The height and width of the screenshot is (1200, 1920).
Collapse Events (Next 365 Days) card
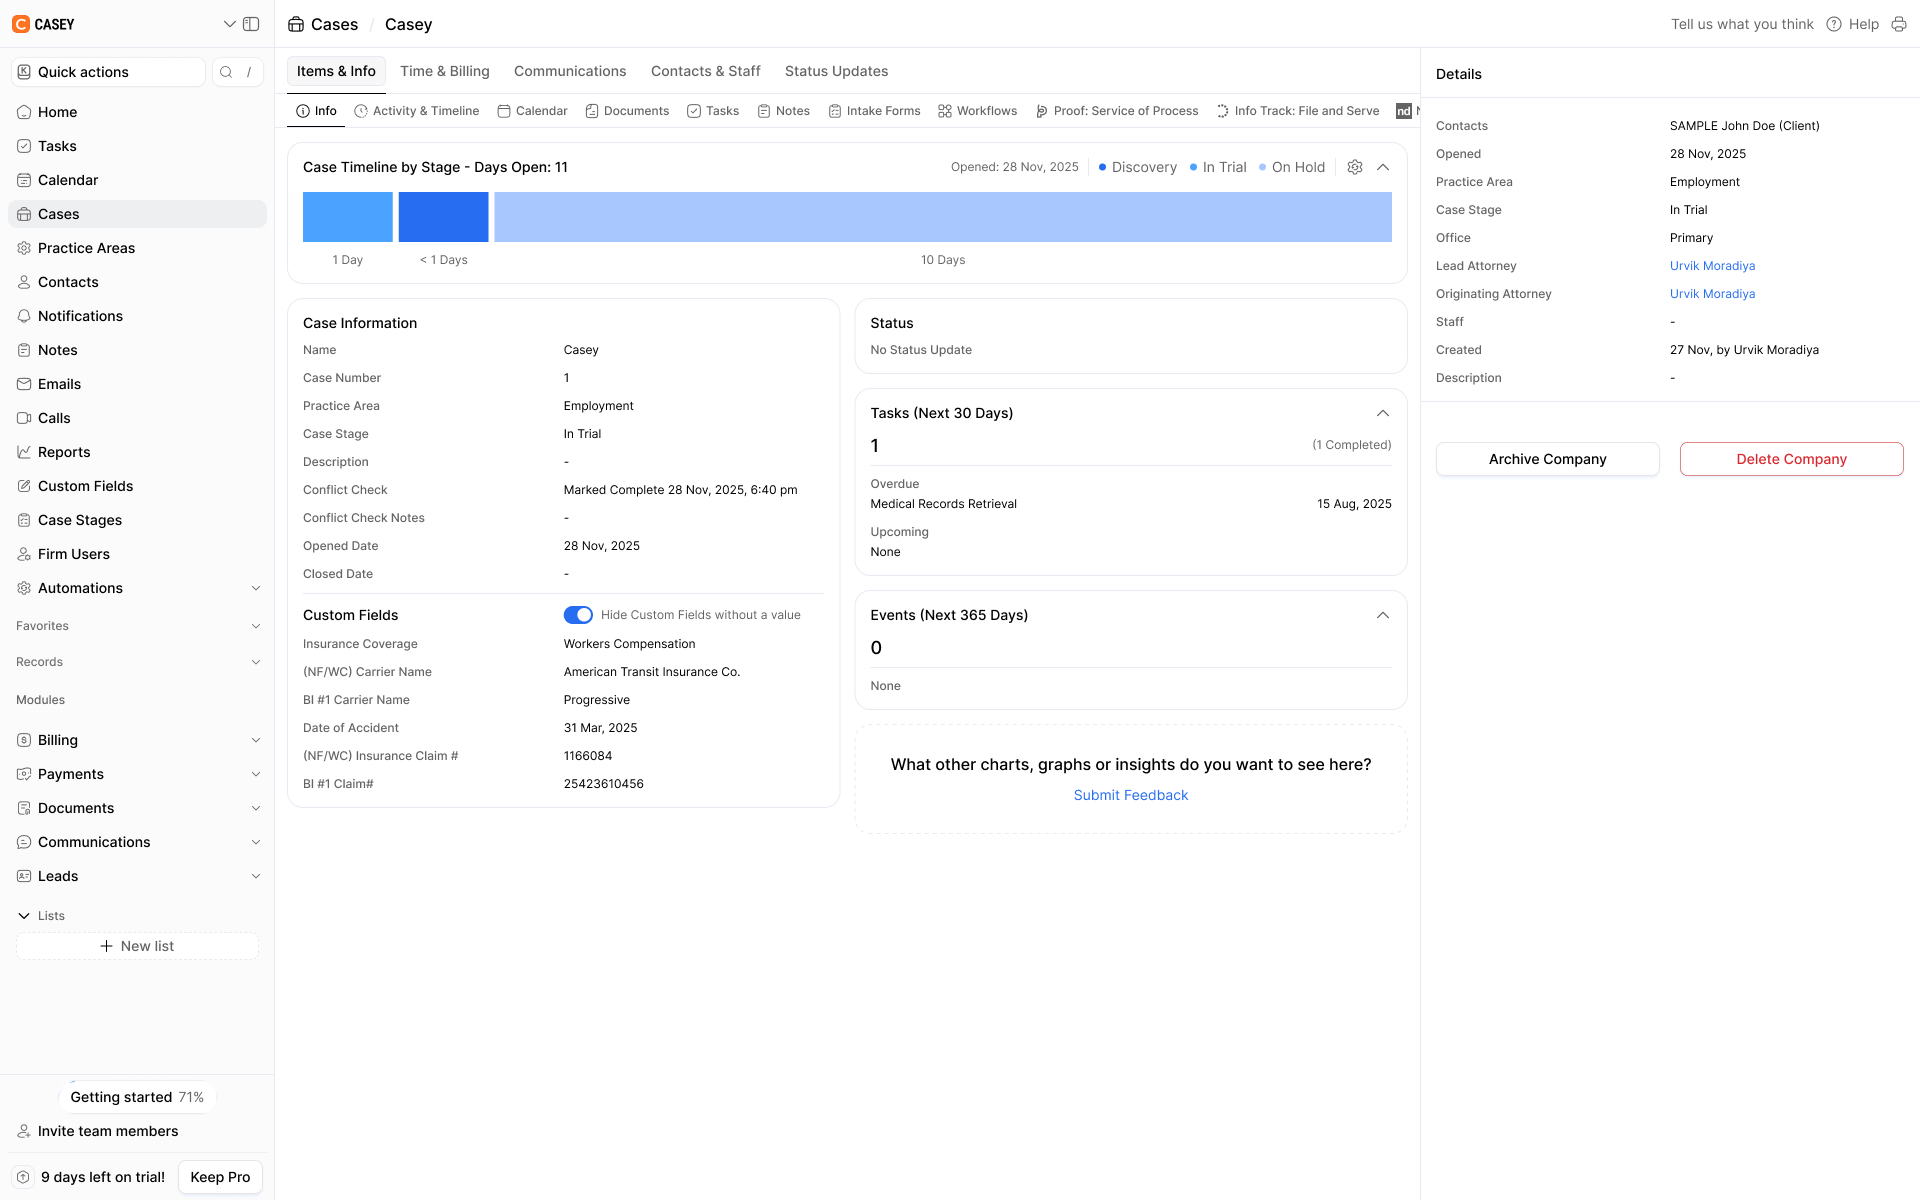click(x=1383, y=615)
